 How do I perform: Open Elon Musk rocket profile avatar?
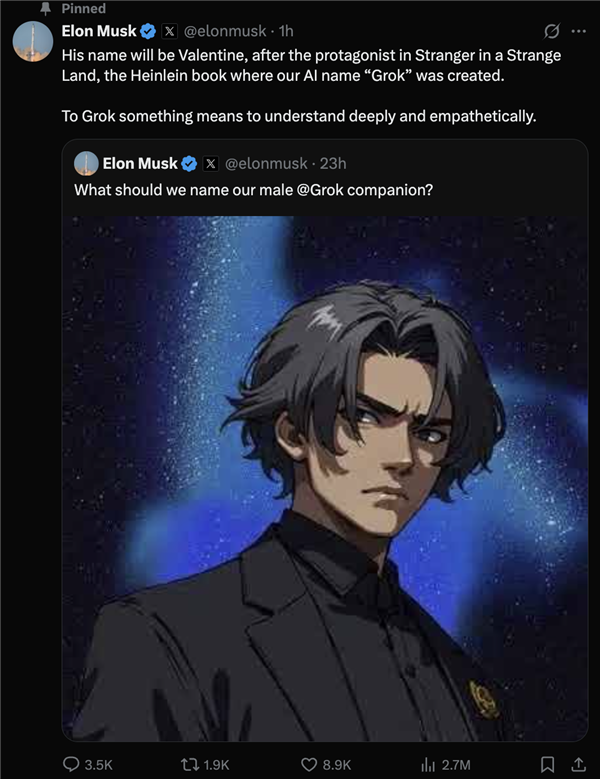click(33, 41)
